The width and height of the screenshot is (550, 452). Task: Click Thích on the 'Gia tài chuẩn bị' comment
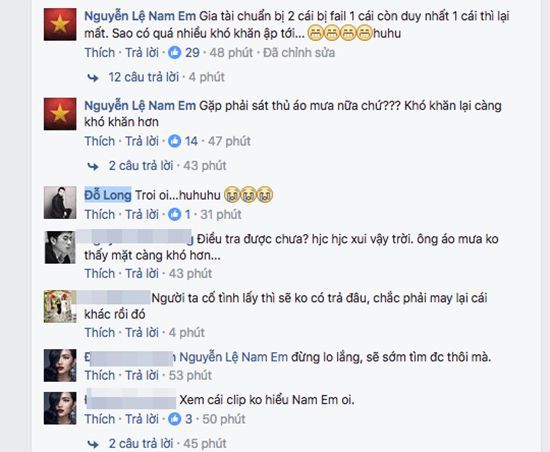click(100, 53)
